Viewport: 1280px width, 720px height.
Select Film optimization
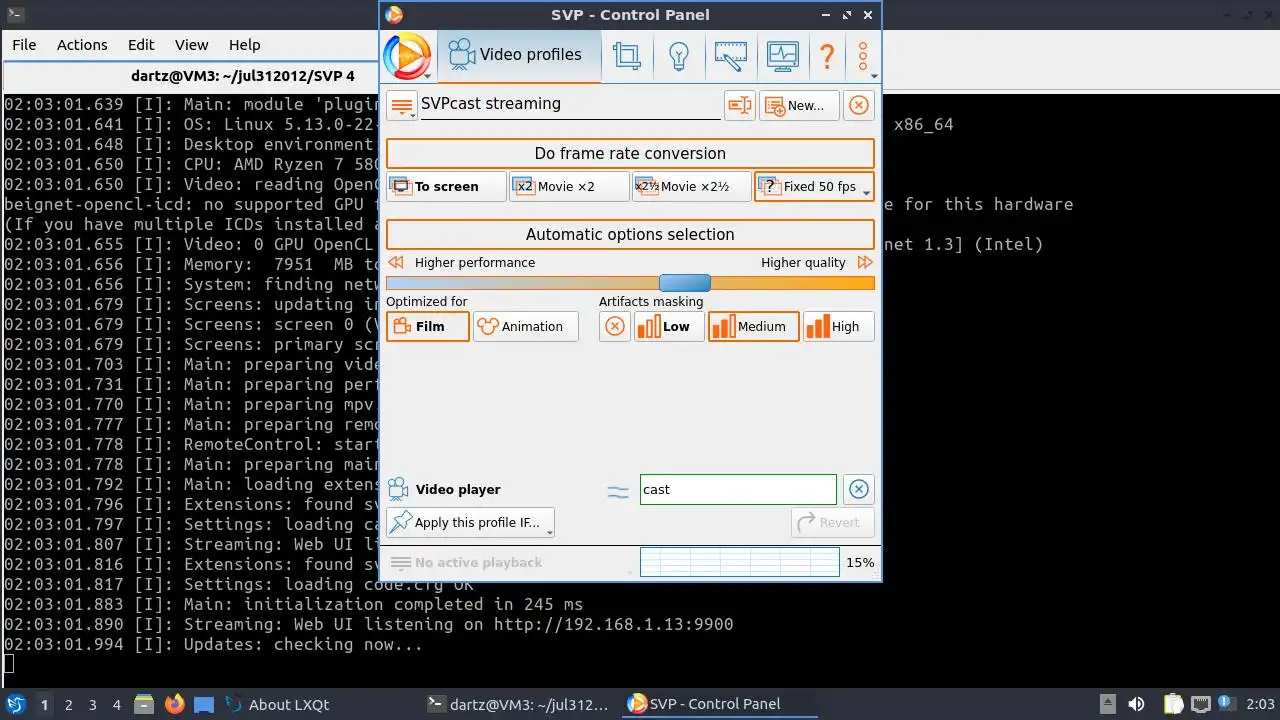[428, 326]
